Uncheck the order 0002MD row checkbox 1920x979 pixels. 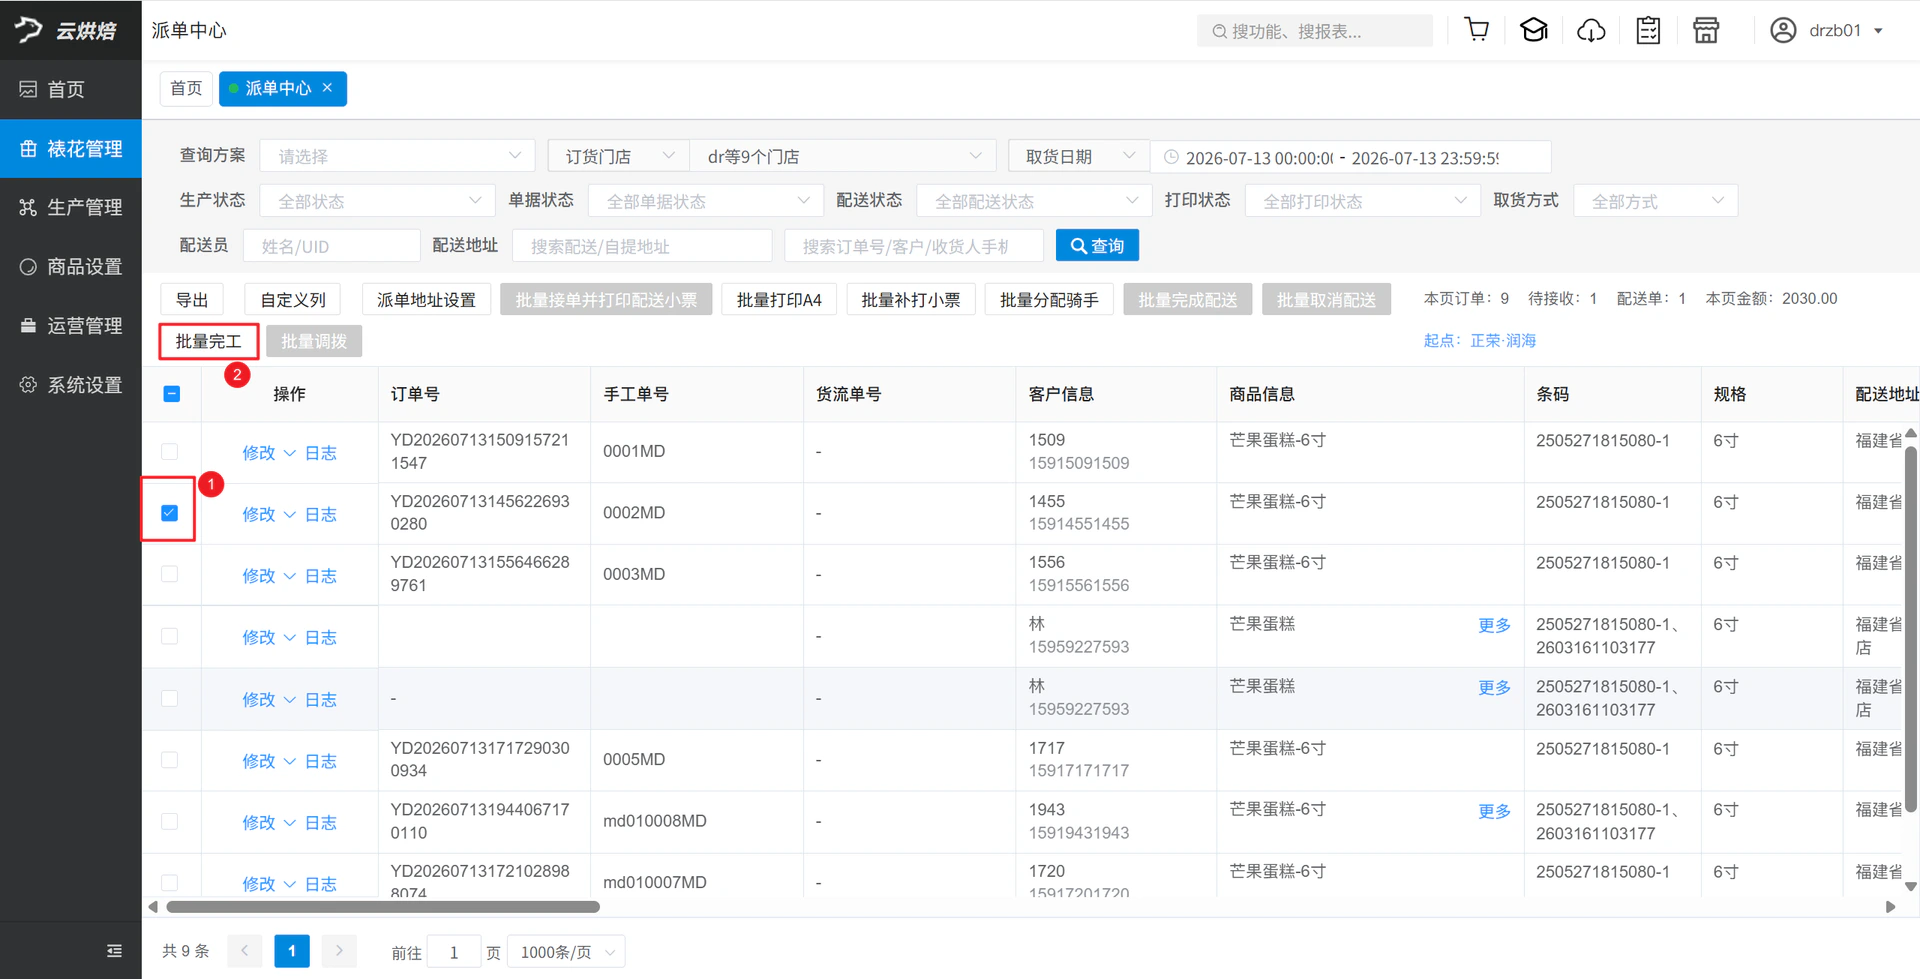click(170, 513)
